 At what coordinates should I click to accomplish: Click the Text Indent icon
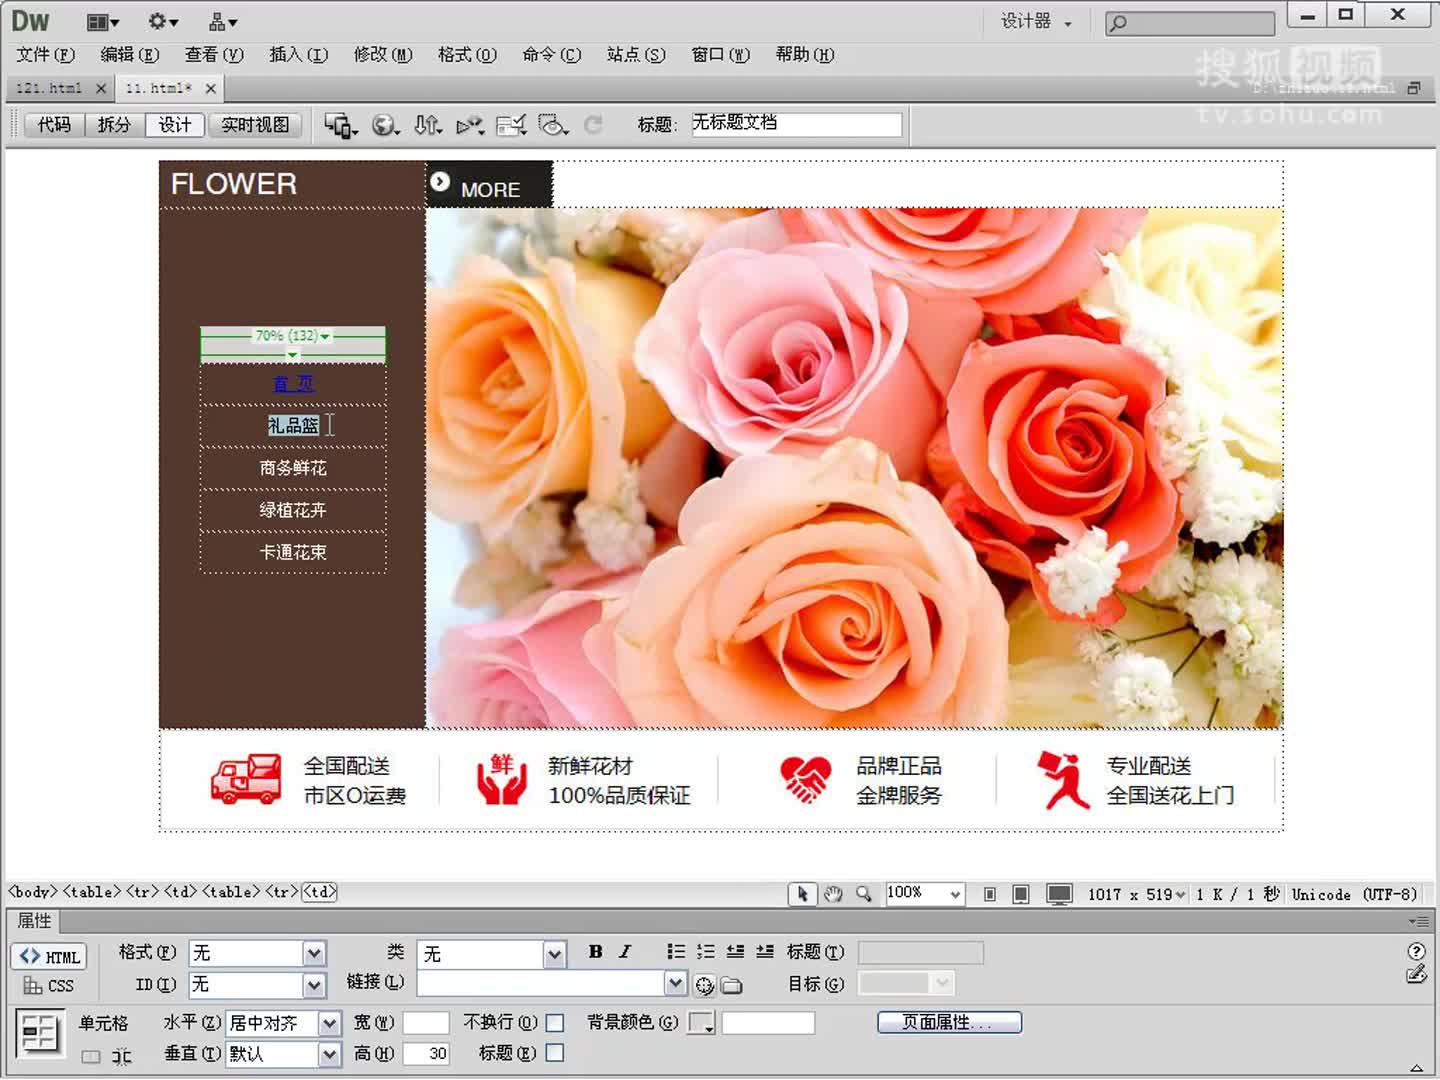point(765,951)
